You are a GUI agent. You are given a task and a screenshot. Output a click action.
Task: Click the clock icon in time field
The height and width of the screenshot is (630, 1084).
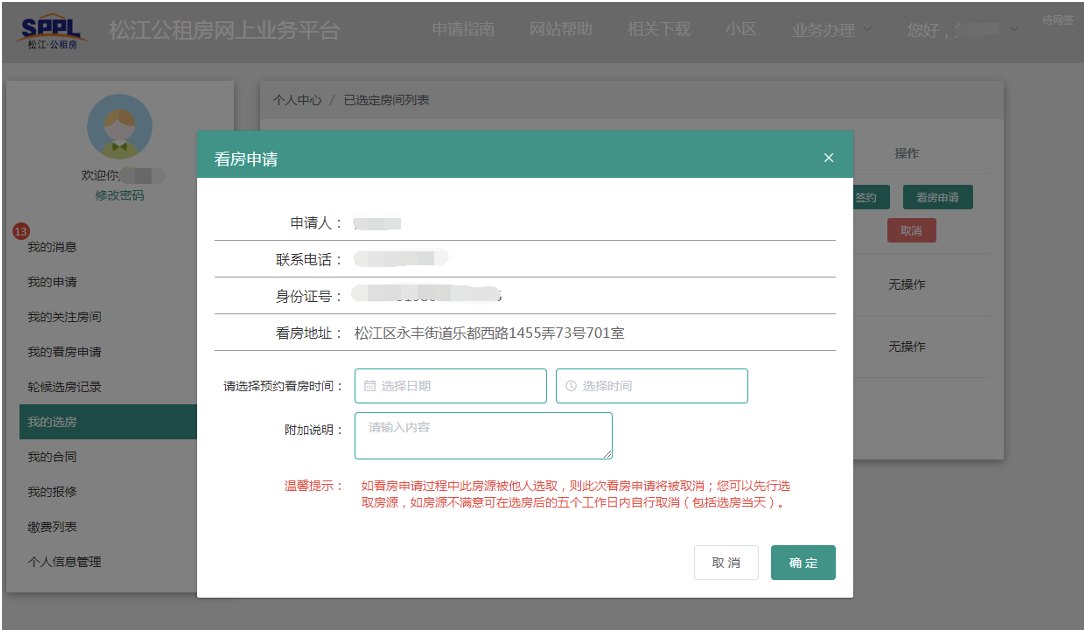[x=571, y=386]
